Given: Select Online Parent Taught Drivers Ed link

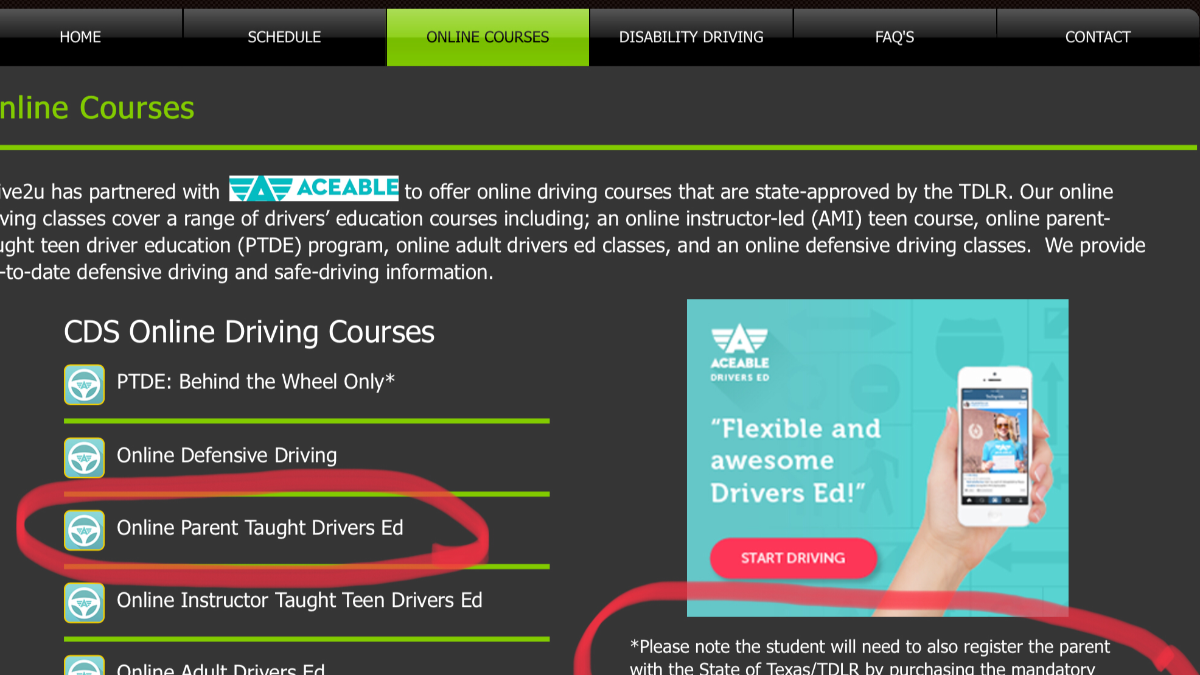Looking at the screenshot, I should [x=260, y=528].
